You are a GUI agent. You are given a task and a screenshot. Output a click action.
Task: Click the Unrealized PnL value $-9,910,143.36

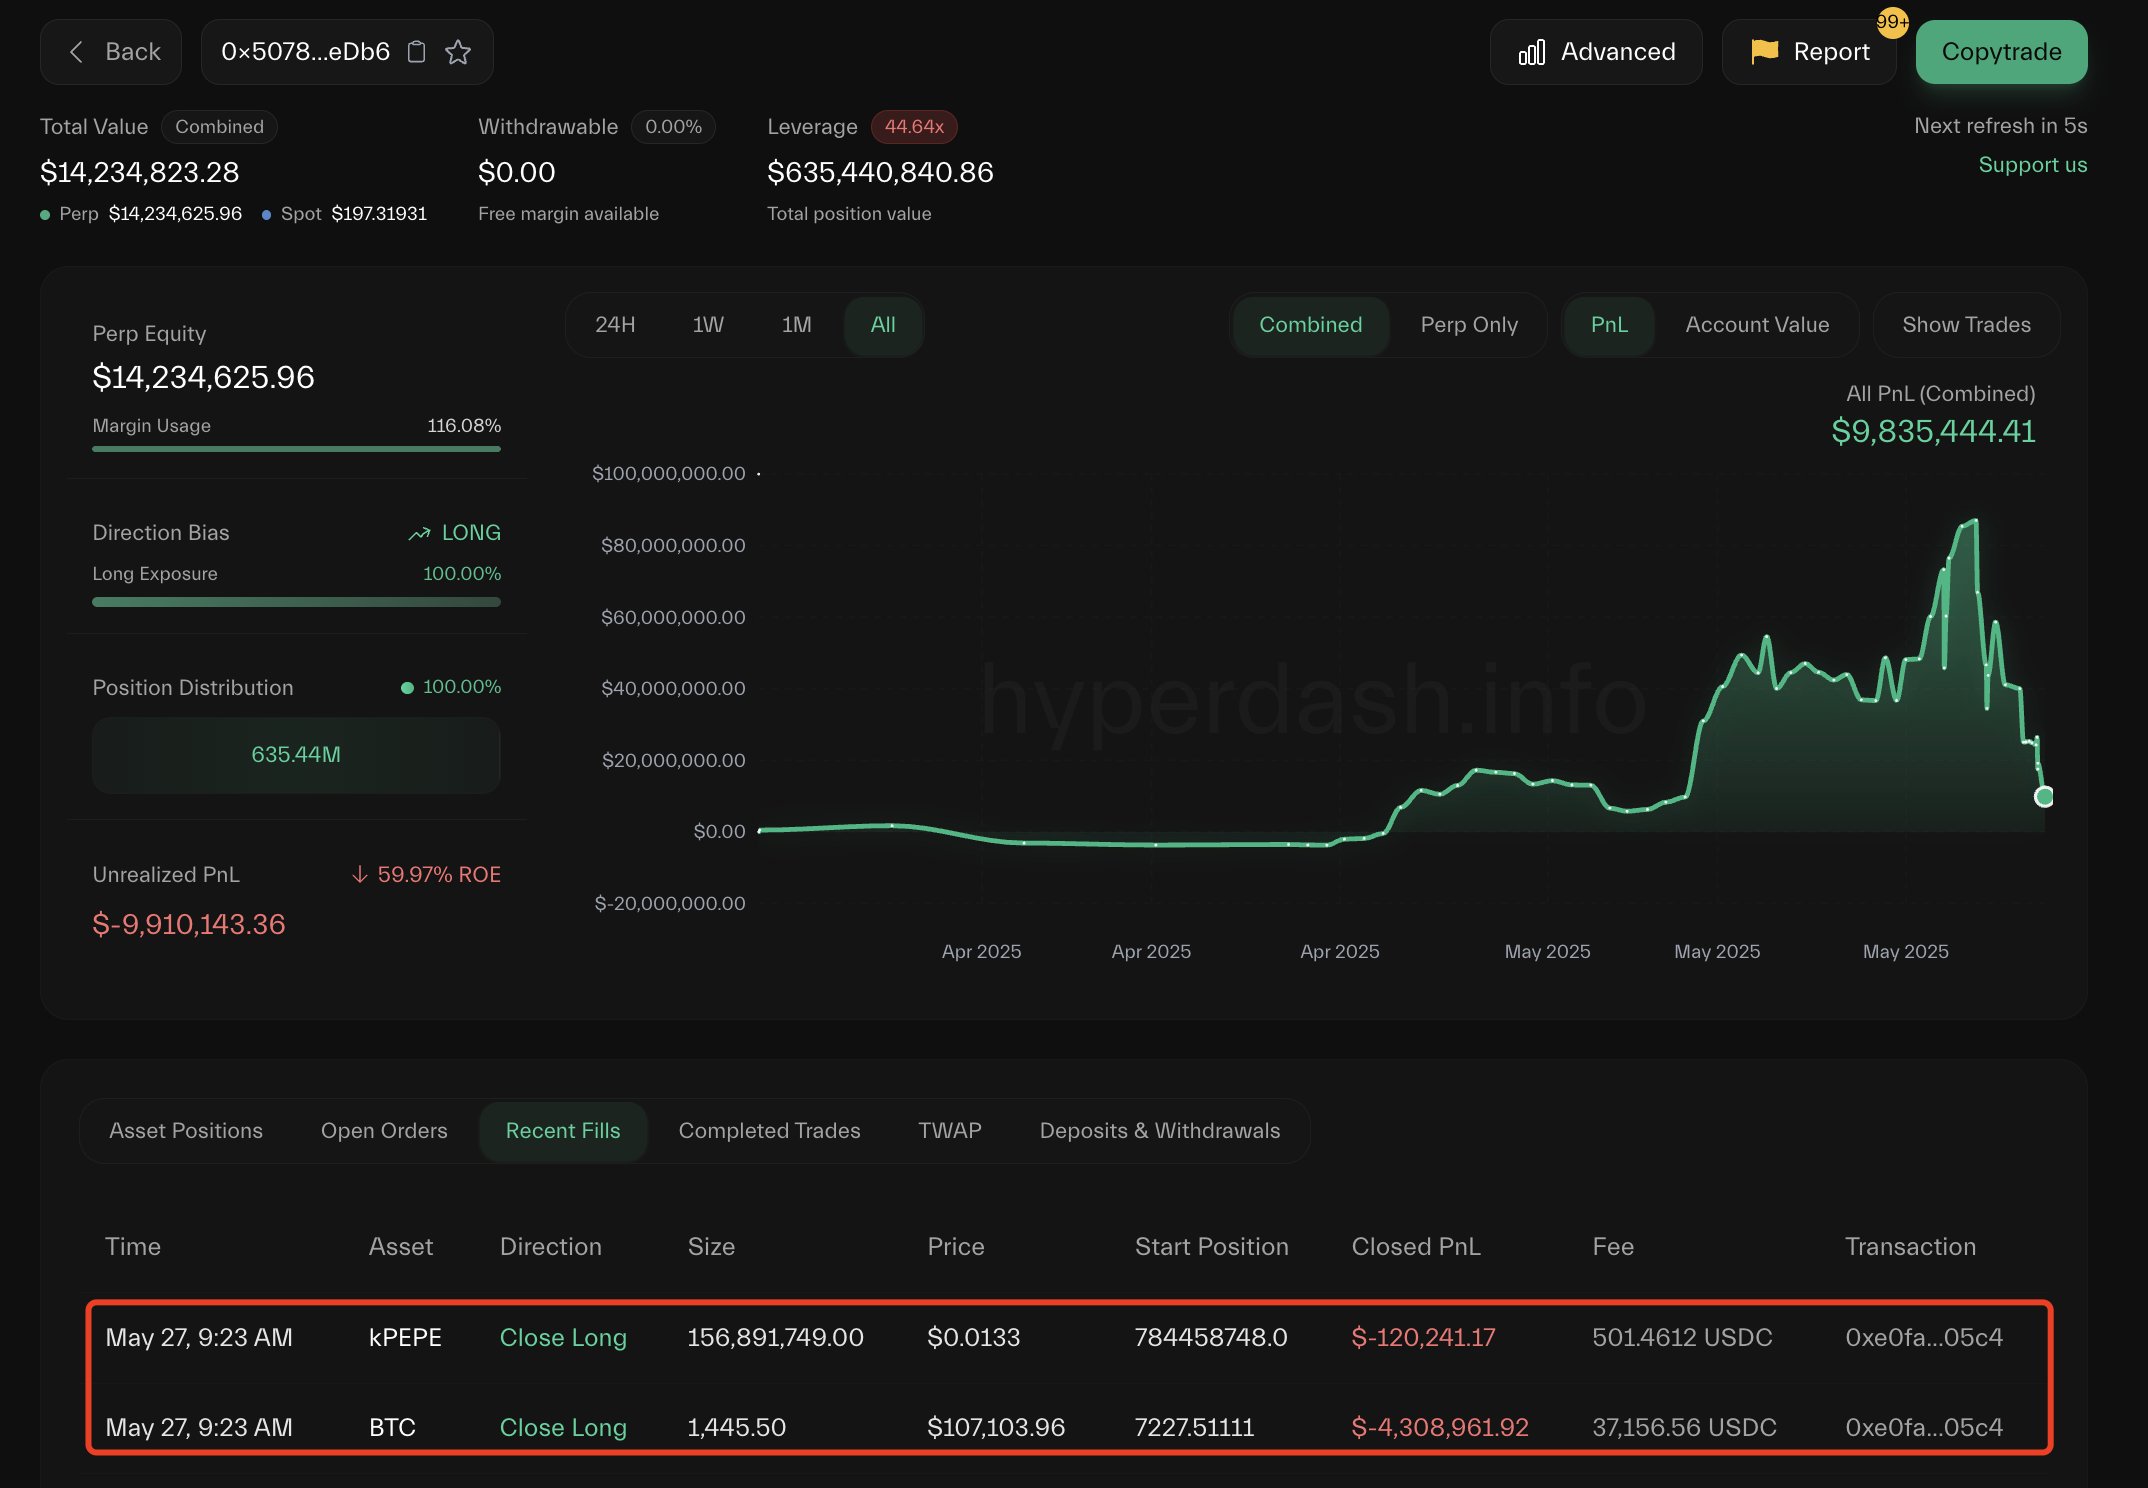pyautogui.click(x=189, y=925)
